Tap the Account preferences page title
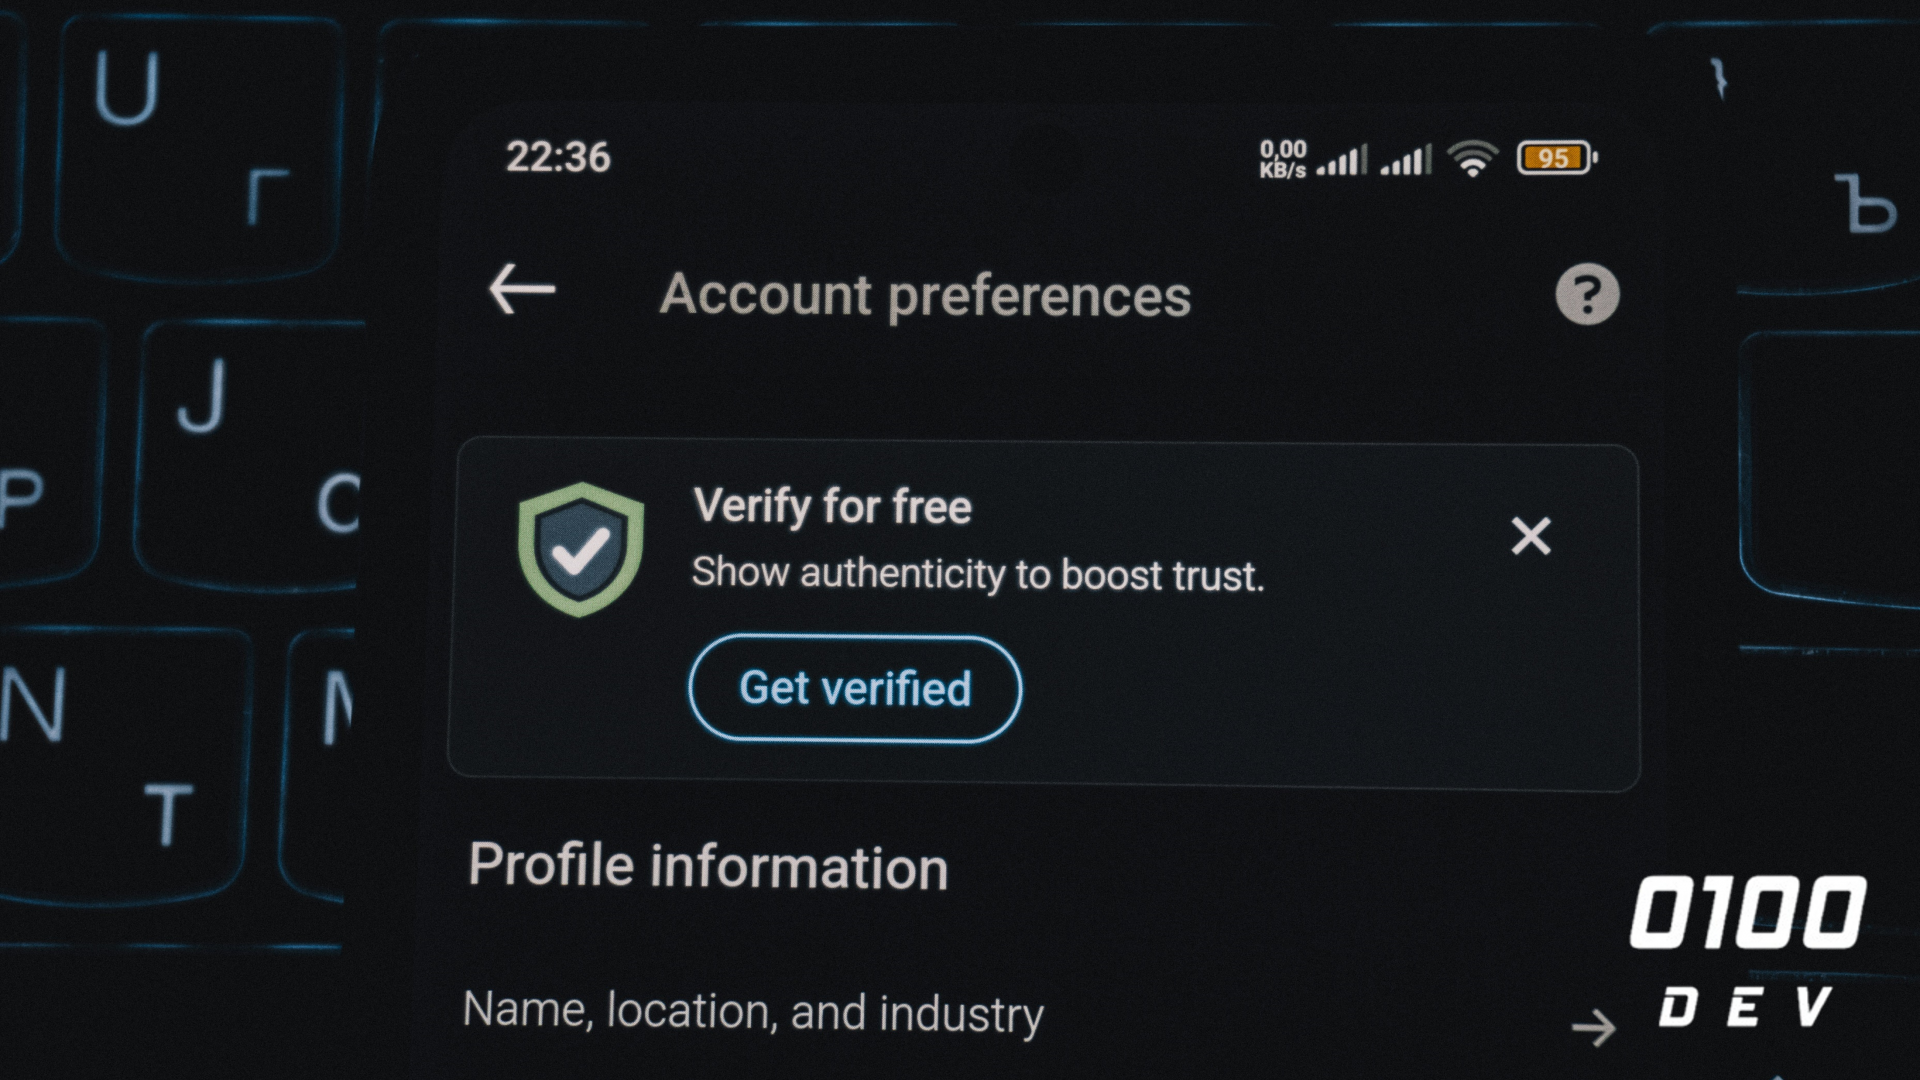 point(925,295)
